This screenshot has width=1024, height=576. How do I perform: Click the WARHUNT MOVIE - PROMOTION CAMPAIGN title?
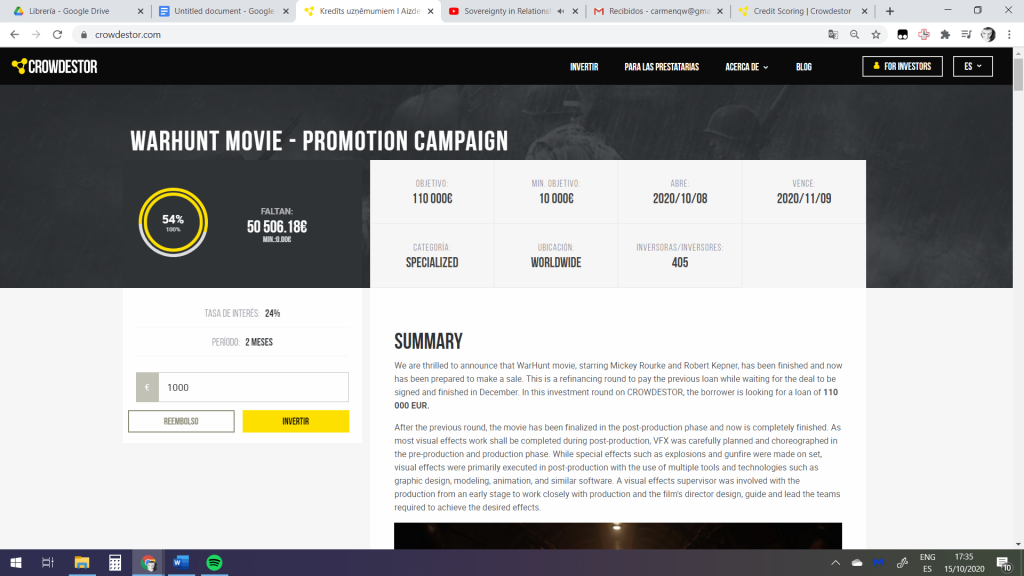[319, 141]
